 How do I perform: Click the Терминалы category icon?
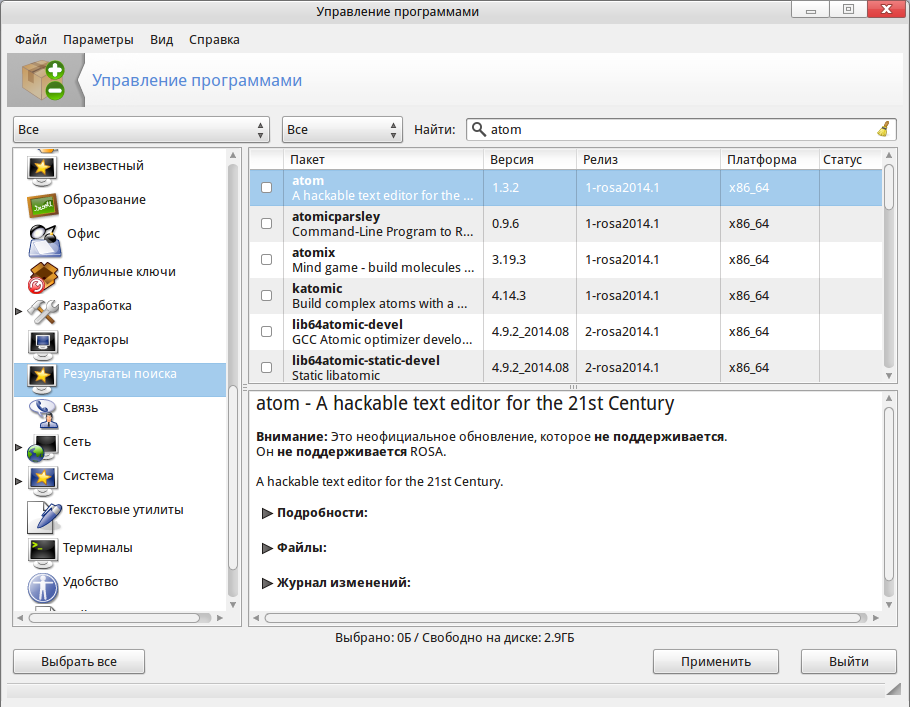[42, 549]
